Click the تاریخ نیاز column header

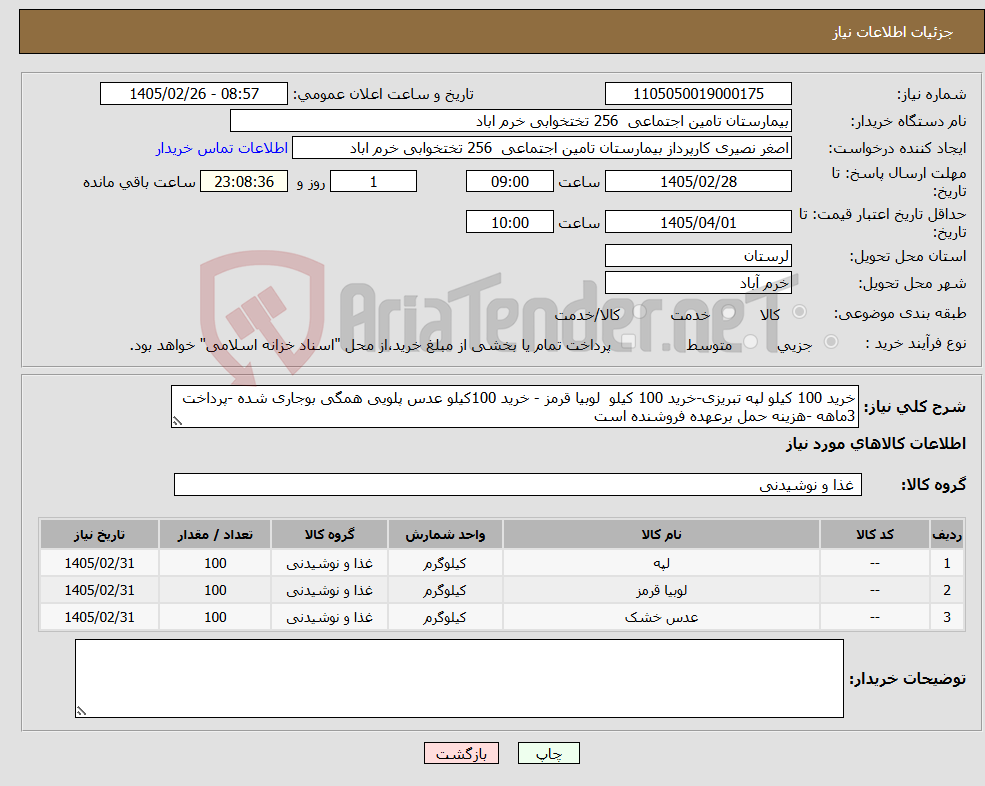[x=99, y=534]
